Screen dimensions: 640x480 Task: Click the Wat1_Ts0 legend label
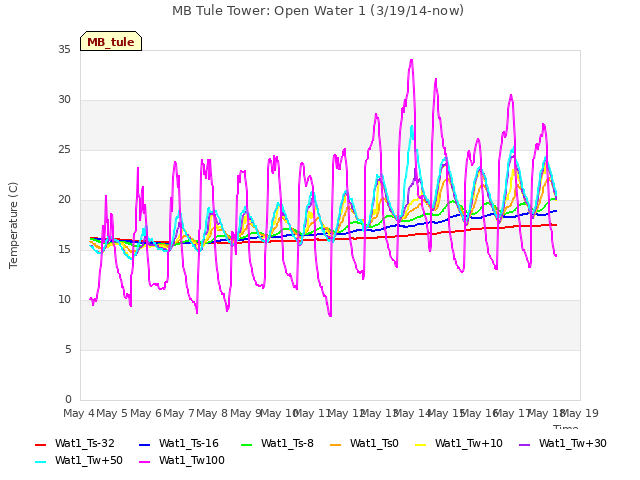click(x=374, y=443)
